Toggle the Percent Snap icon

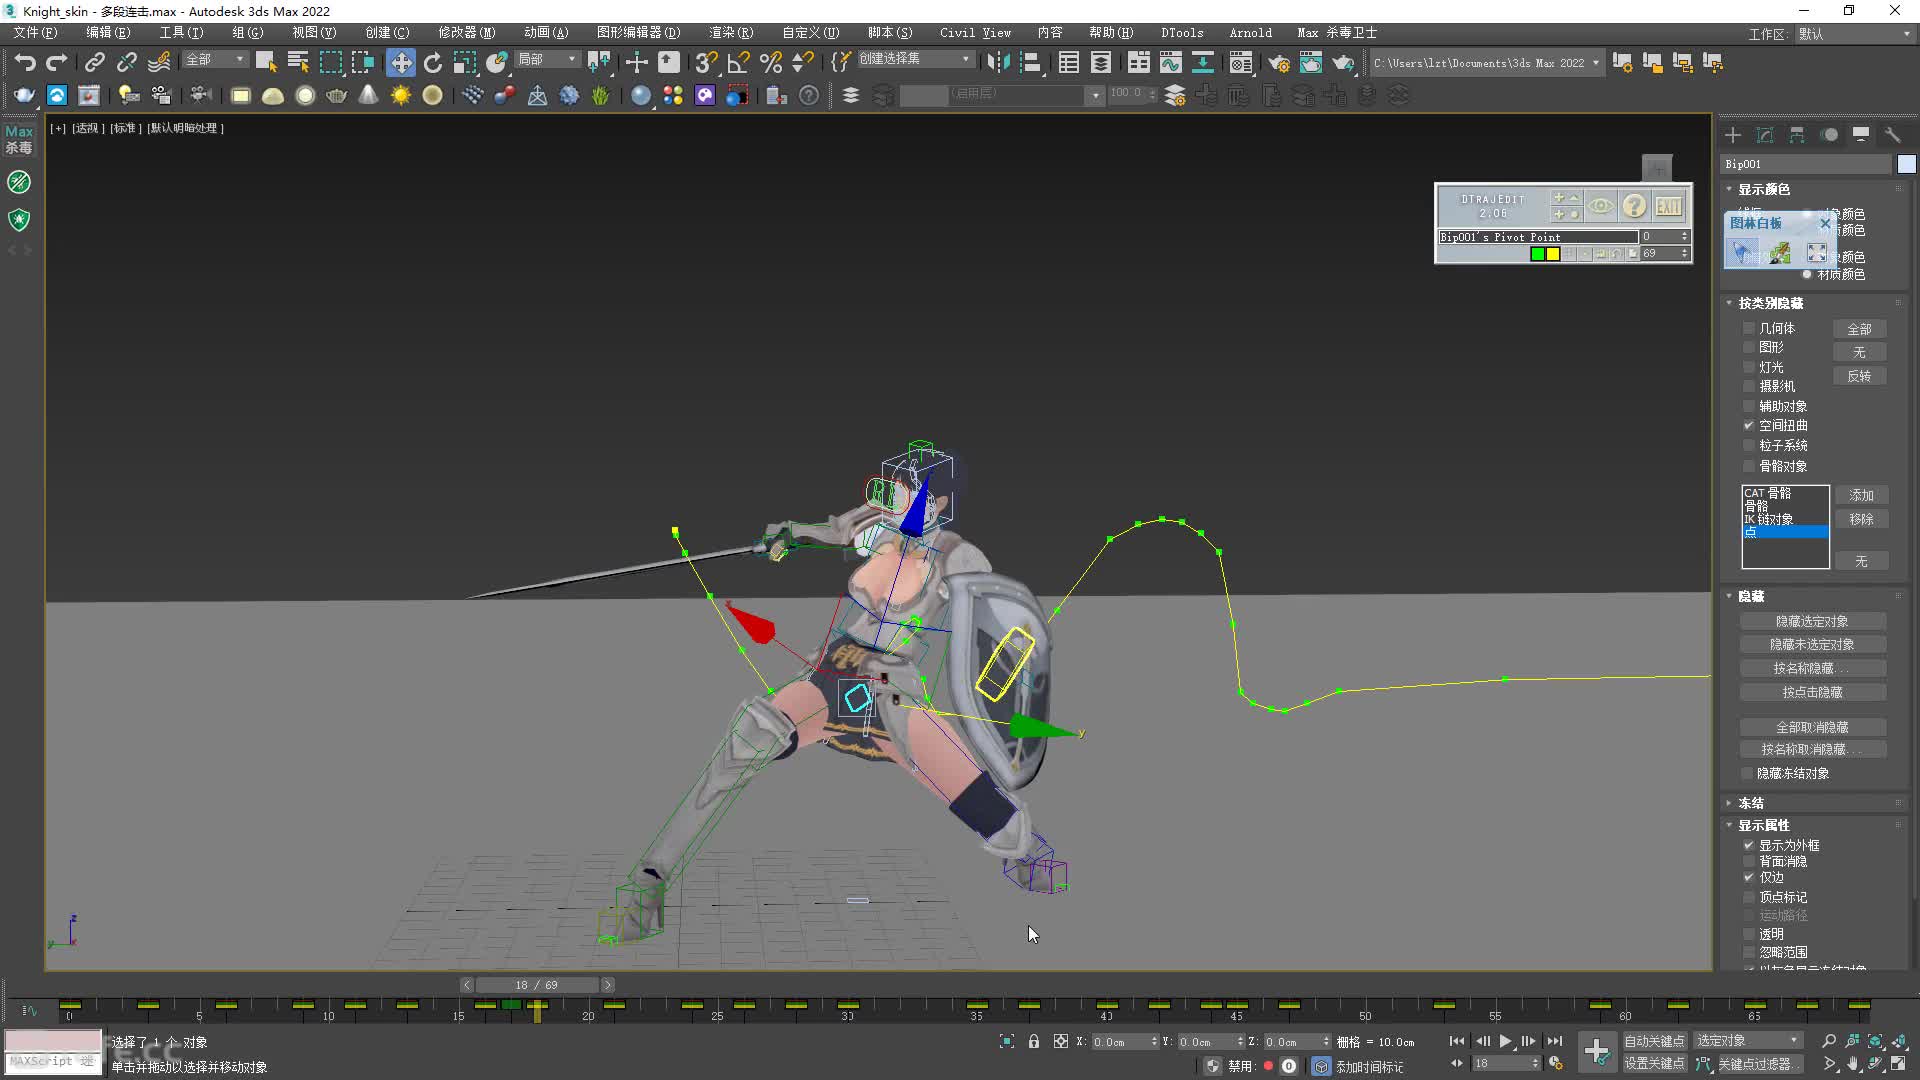[x=770, y=62]
